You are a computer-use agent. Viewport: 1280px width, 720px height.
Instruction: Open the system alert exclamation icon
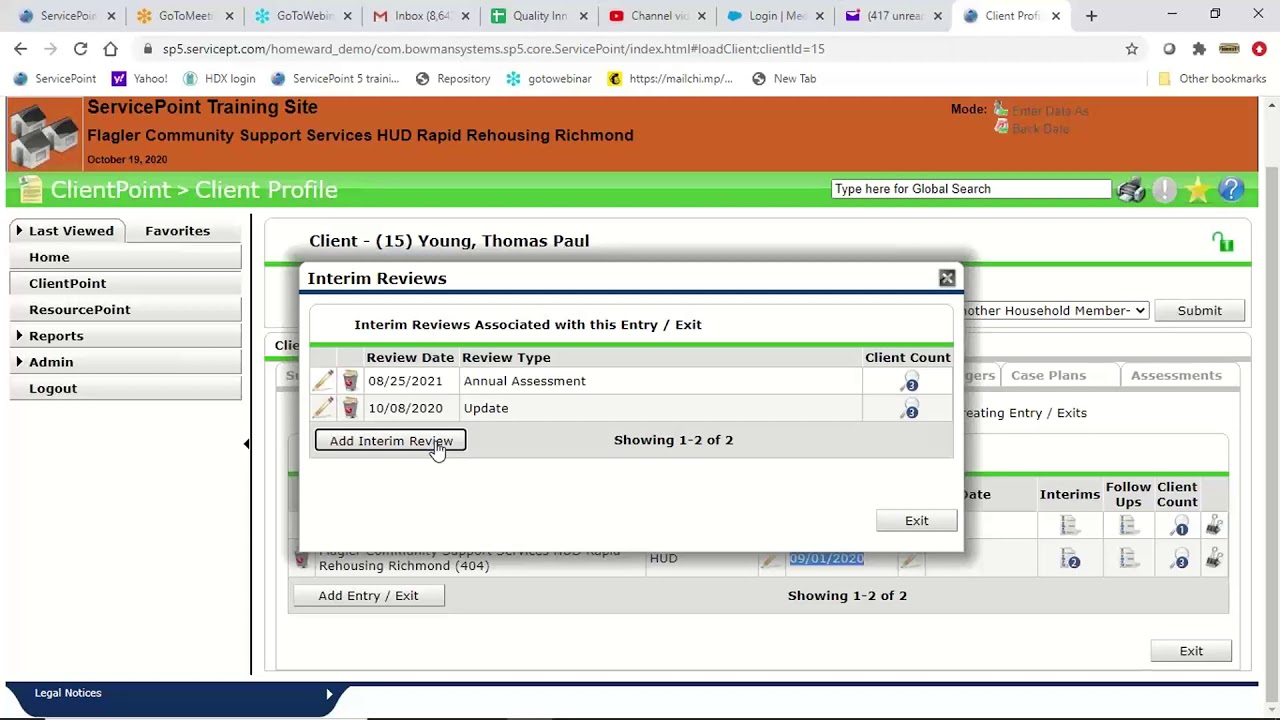click(1164, 190)
